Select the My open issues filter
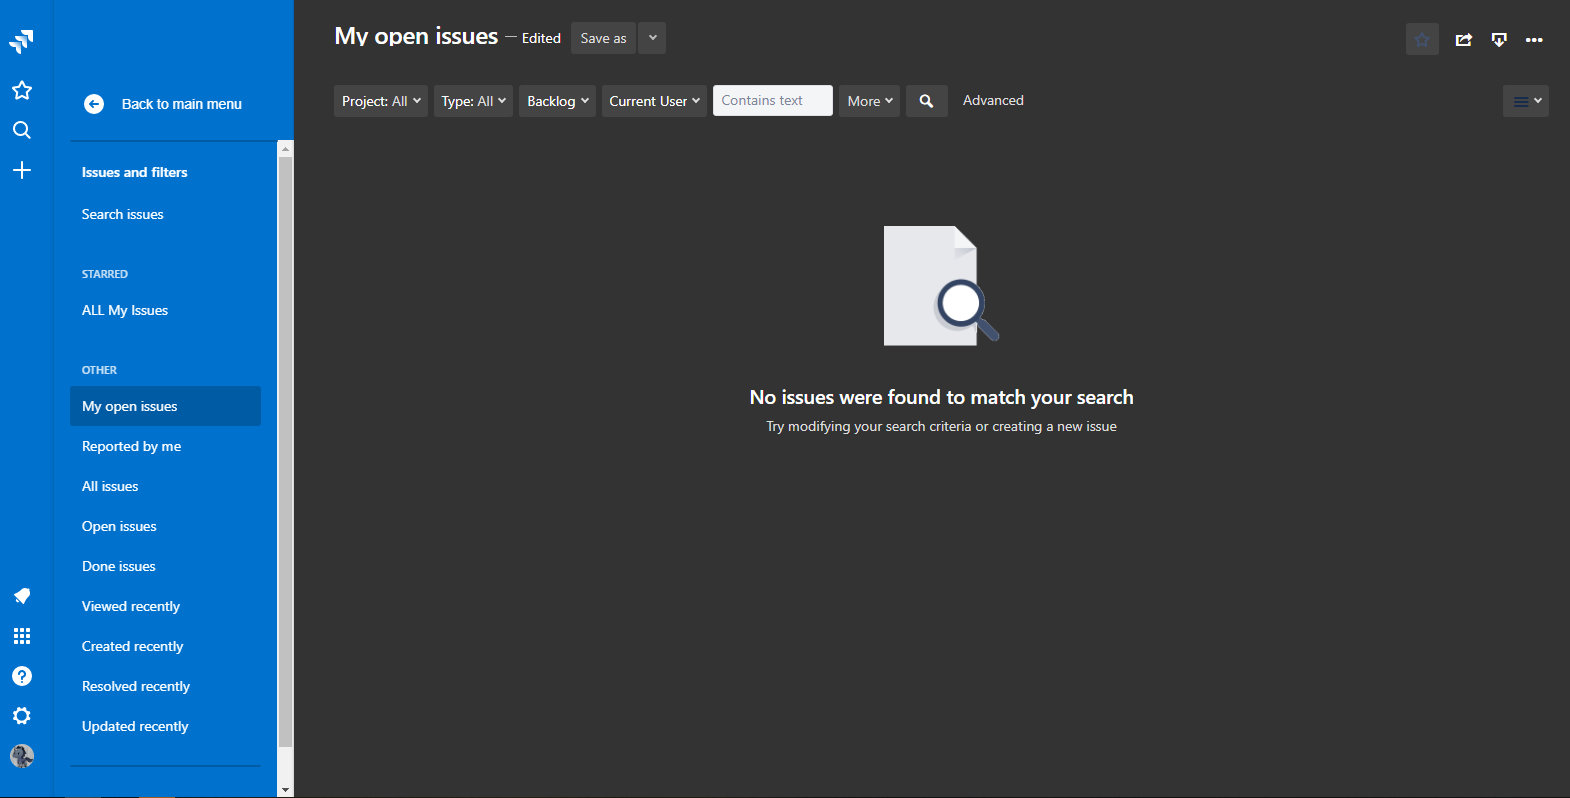1570x798 pixels. click(x=165, y=406)
